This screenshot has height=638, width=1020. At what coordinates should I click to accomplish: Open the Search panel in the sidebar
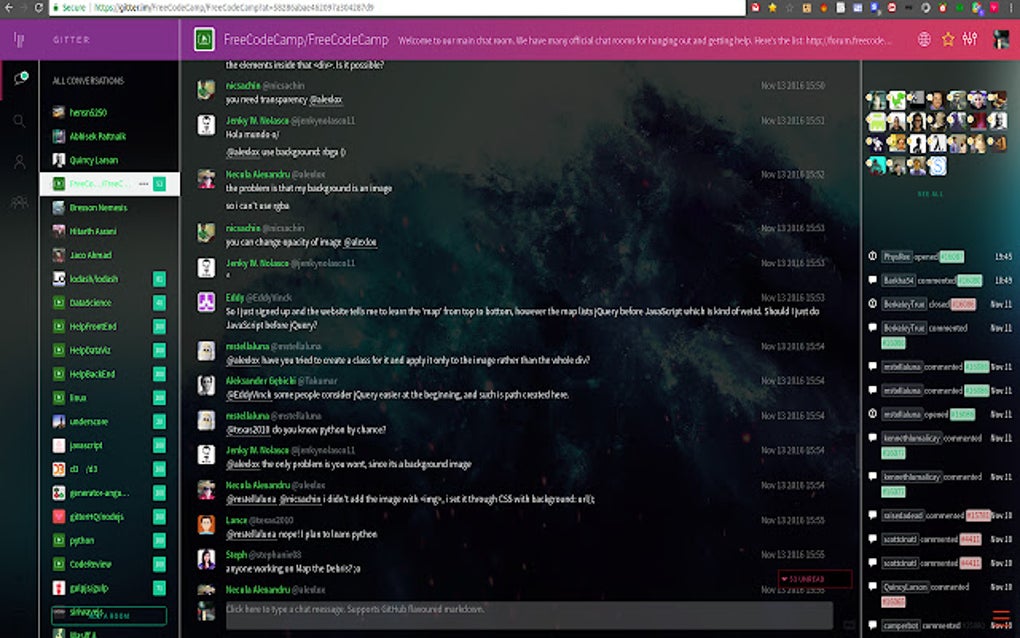[18, 122]
